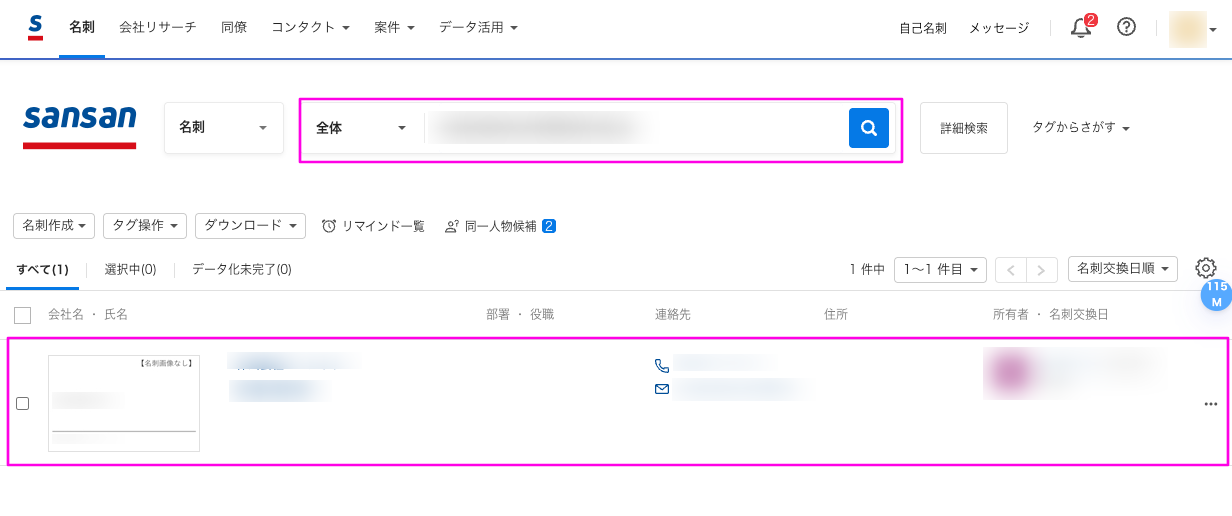Expand the 全体 search scope dropdown
Viewport: 1232px width, 516px height.
(x=361, y=128)
